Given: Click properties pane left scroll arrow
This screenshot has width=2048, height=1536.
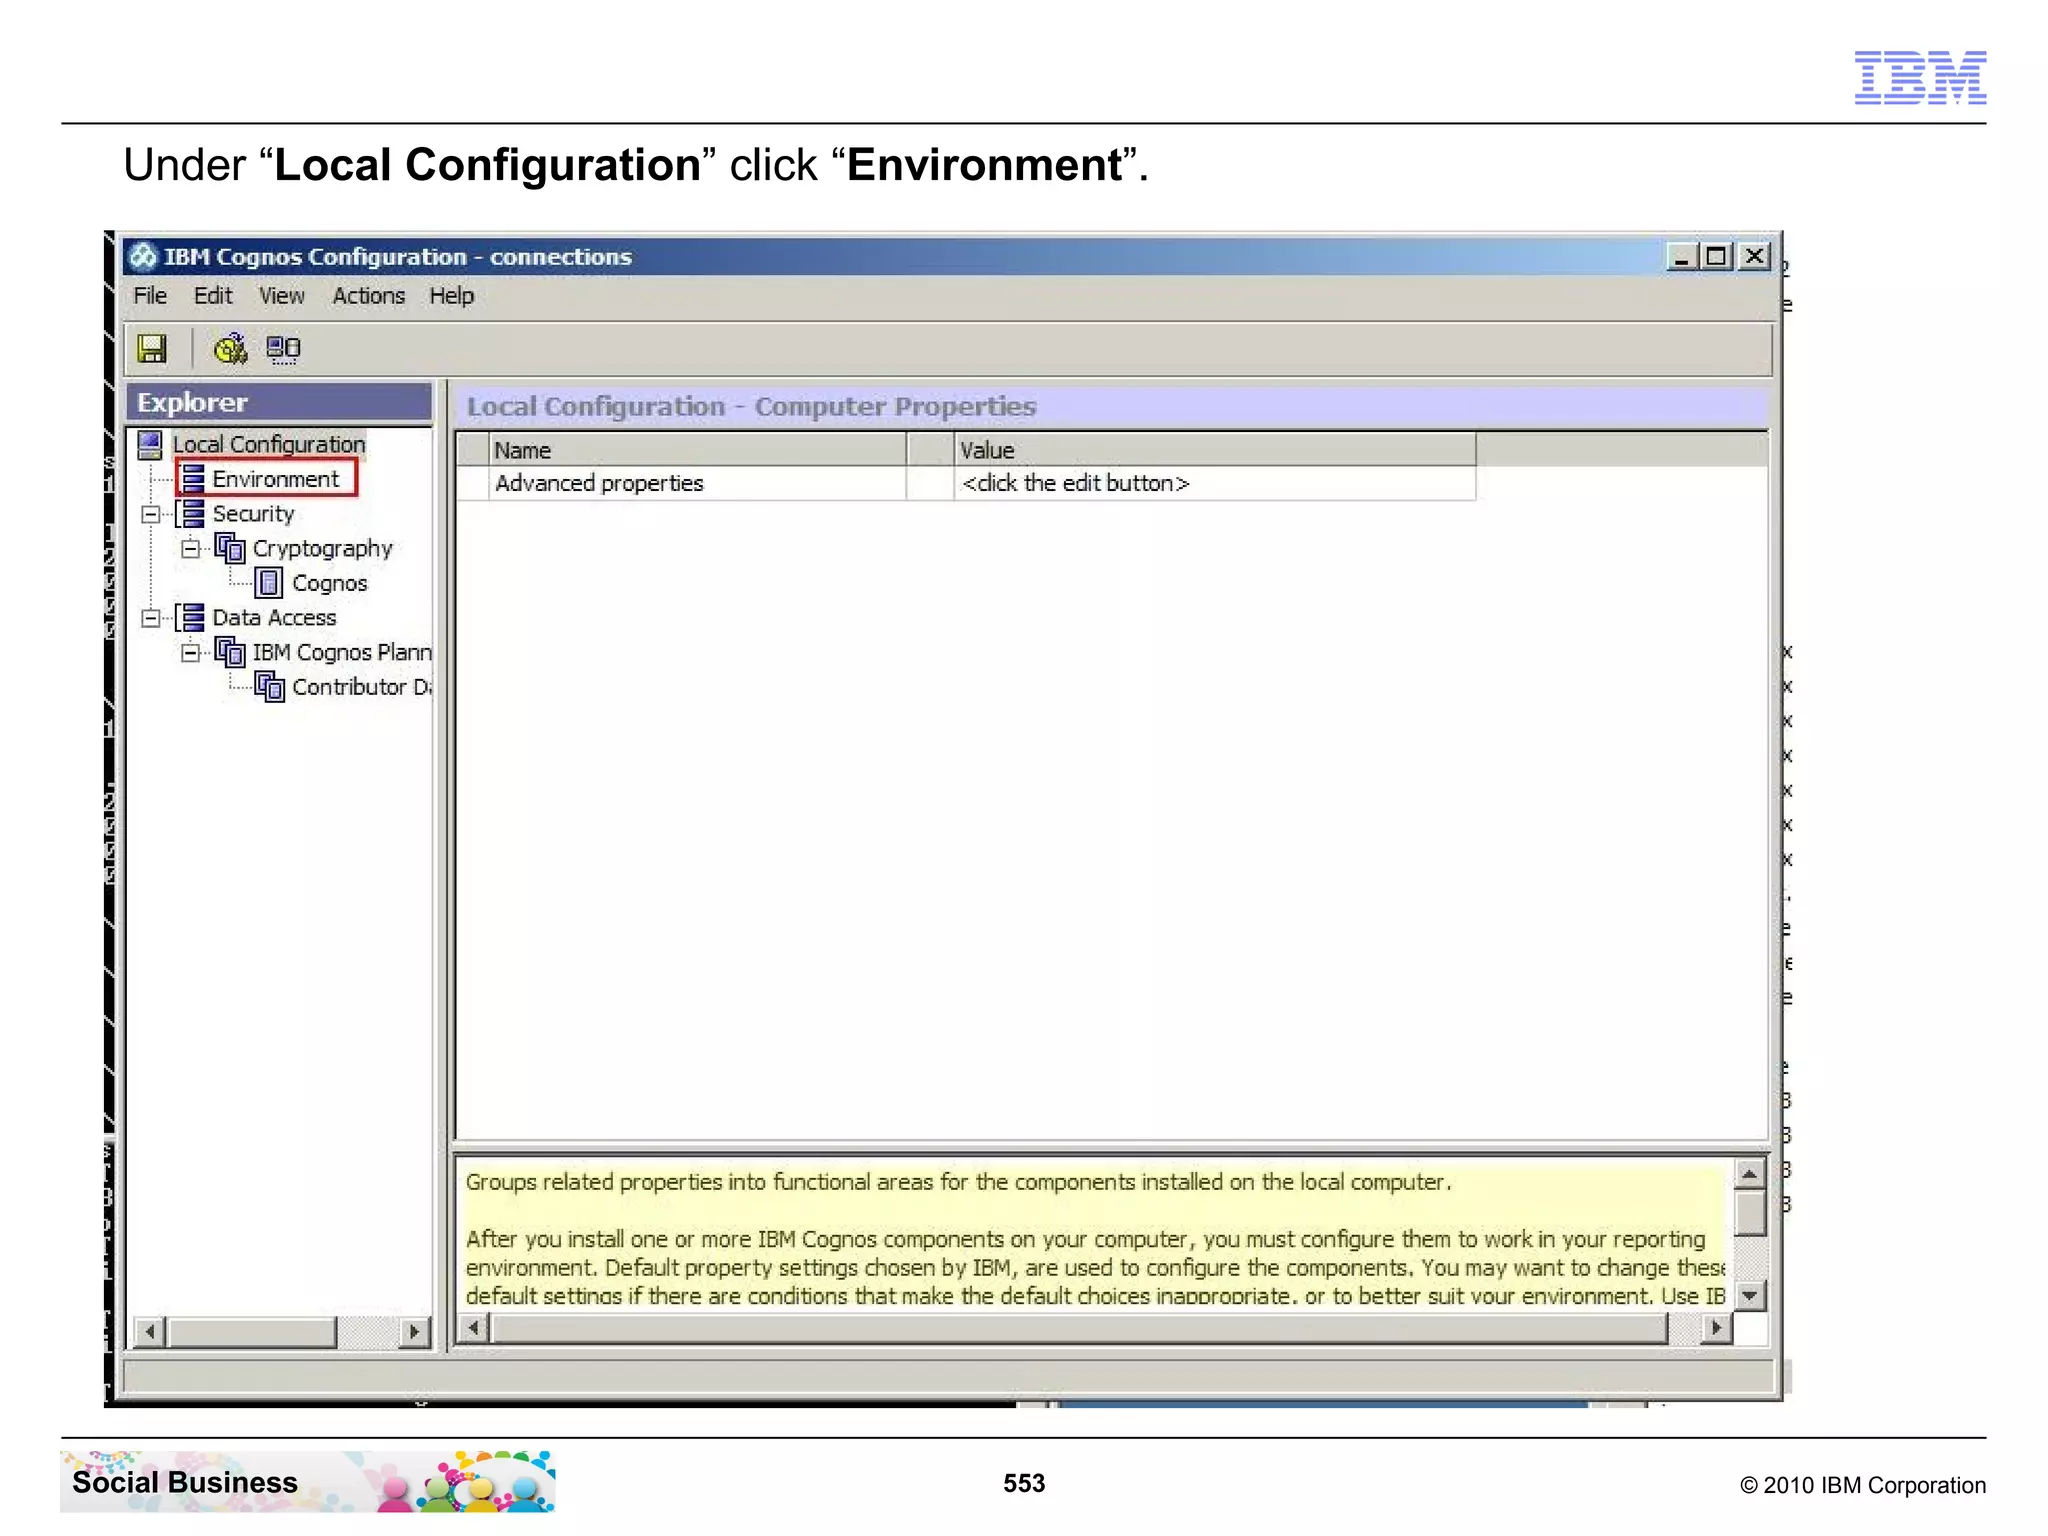Looking at the screenshot, I should pyautogui.click(x=474, y=1328).
